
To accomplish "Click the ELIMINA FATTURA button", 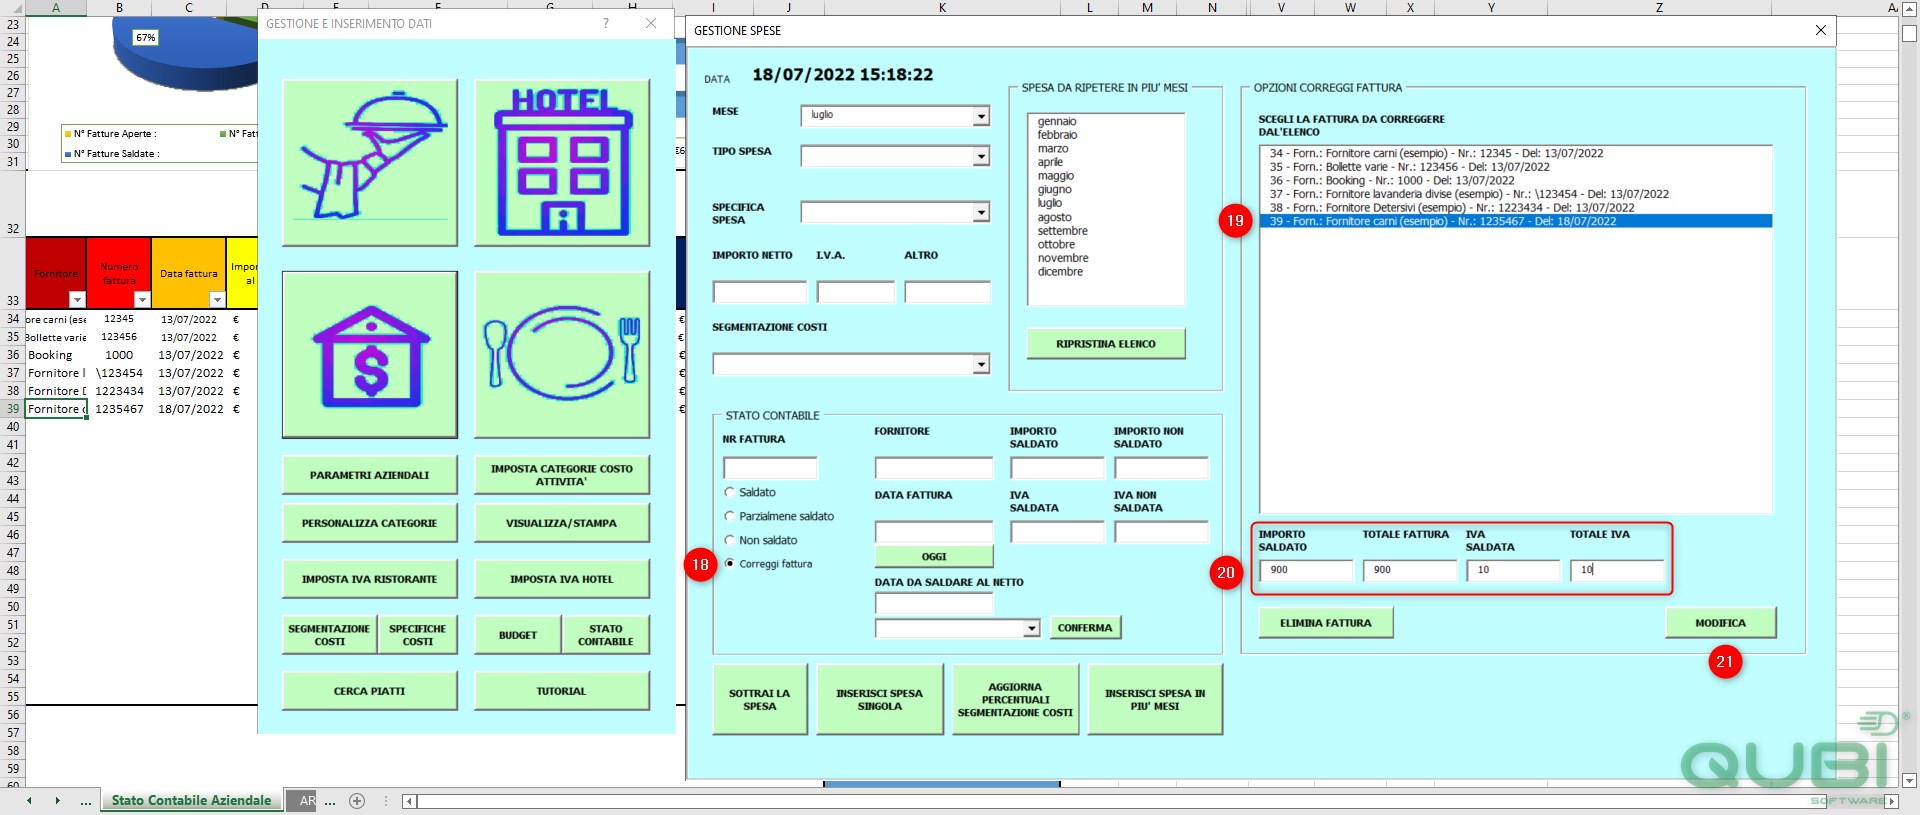I will pyautogui.click(x=1326, y=623).
